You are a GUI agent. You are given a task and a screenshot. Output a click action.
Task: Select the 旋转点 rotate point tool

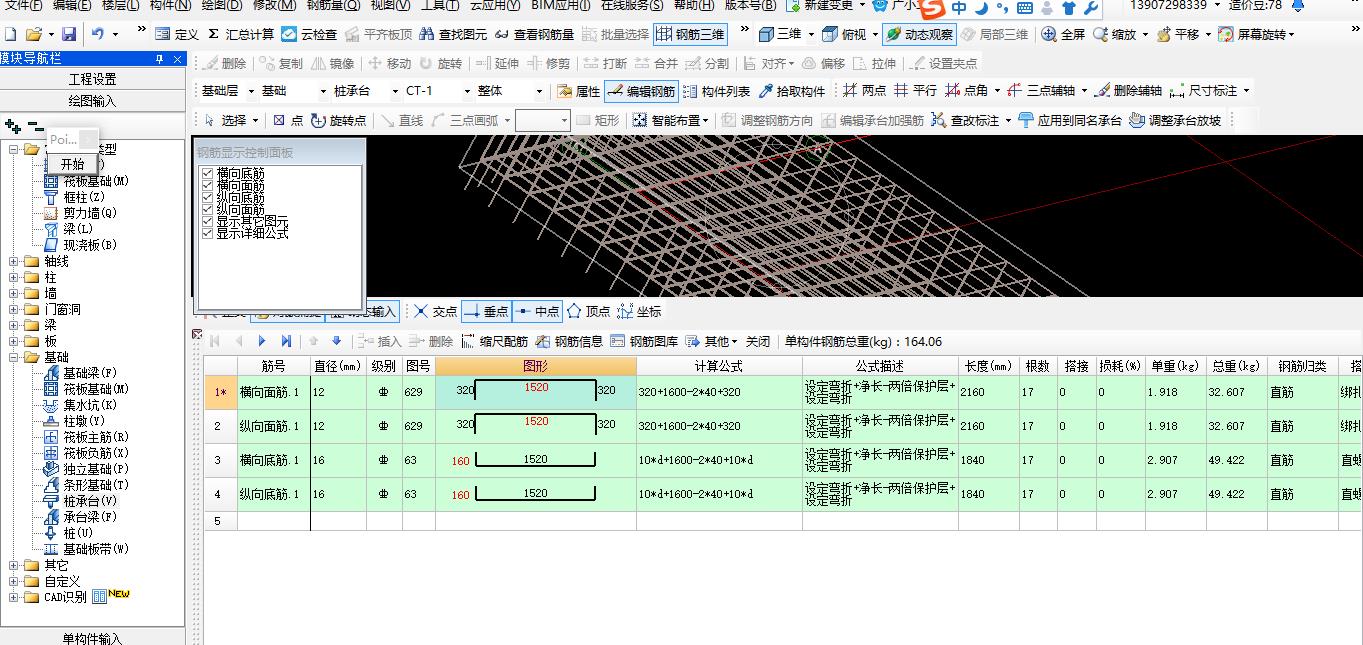tap(338, 120)
